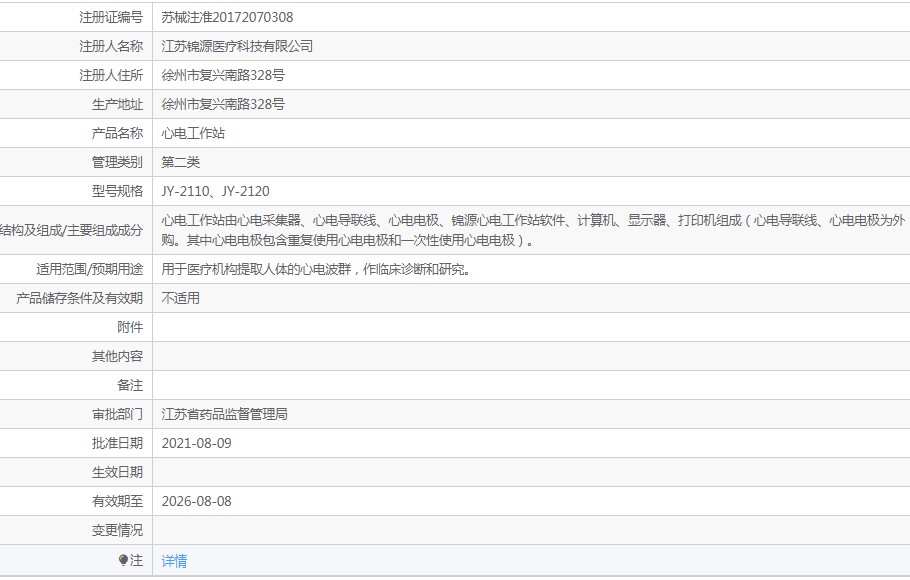Viewport: 910px width, 580px height.
Task: Click the 第二类 management category value
Action: 180,163
